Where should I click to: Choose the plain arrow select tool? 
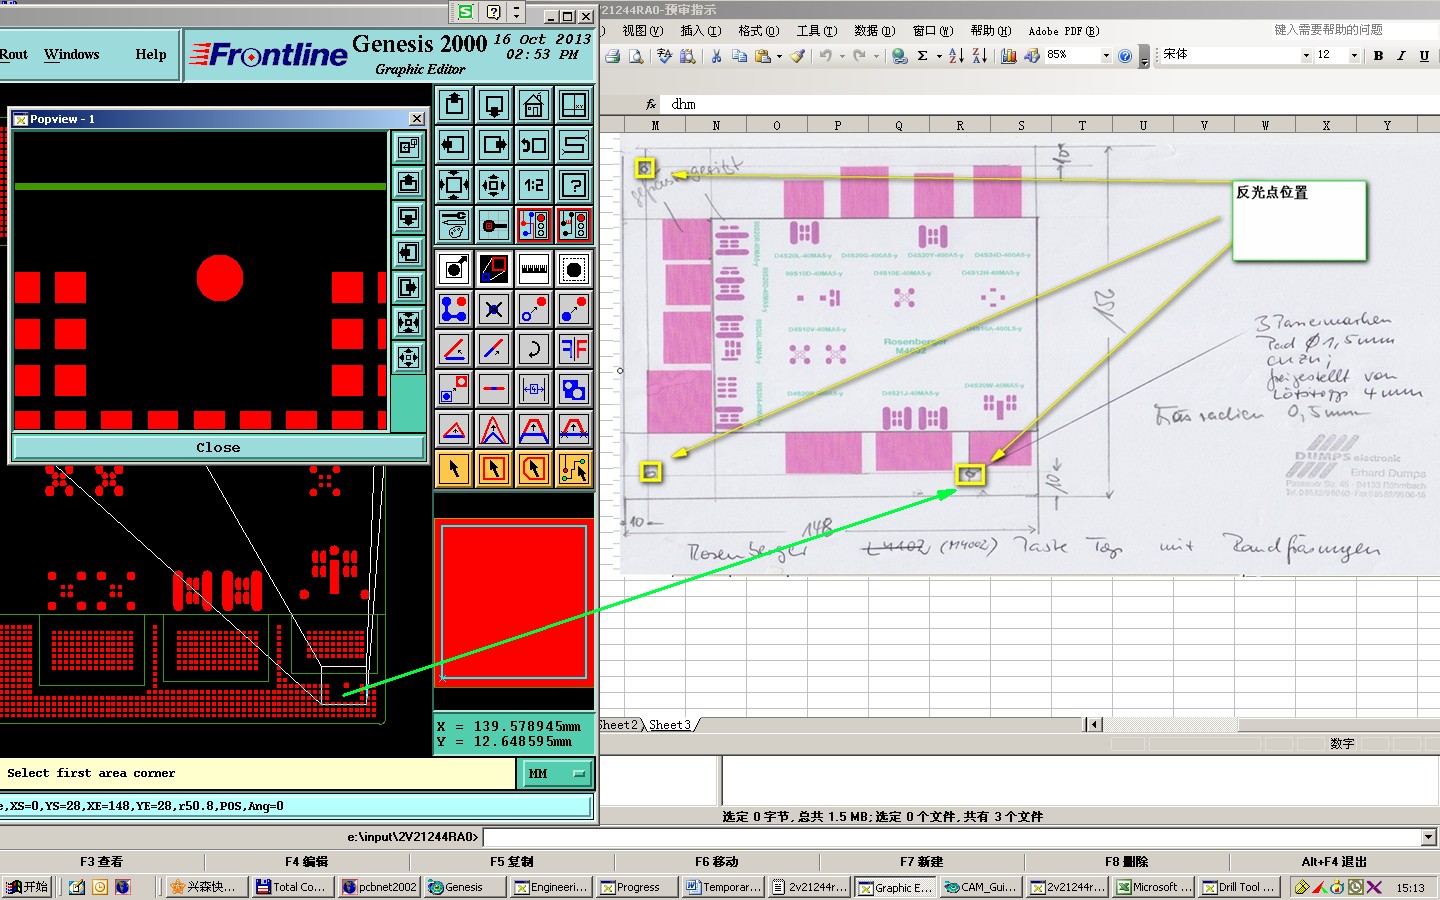click(x=454, y=469)
